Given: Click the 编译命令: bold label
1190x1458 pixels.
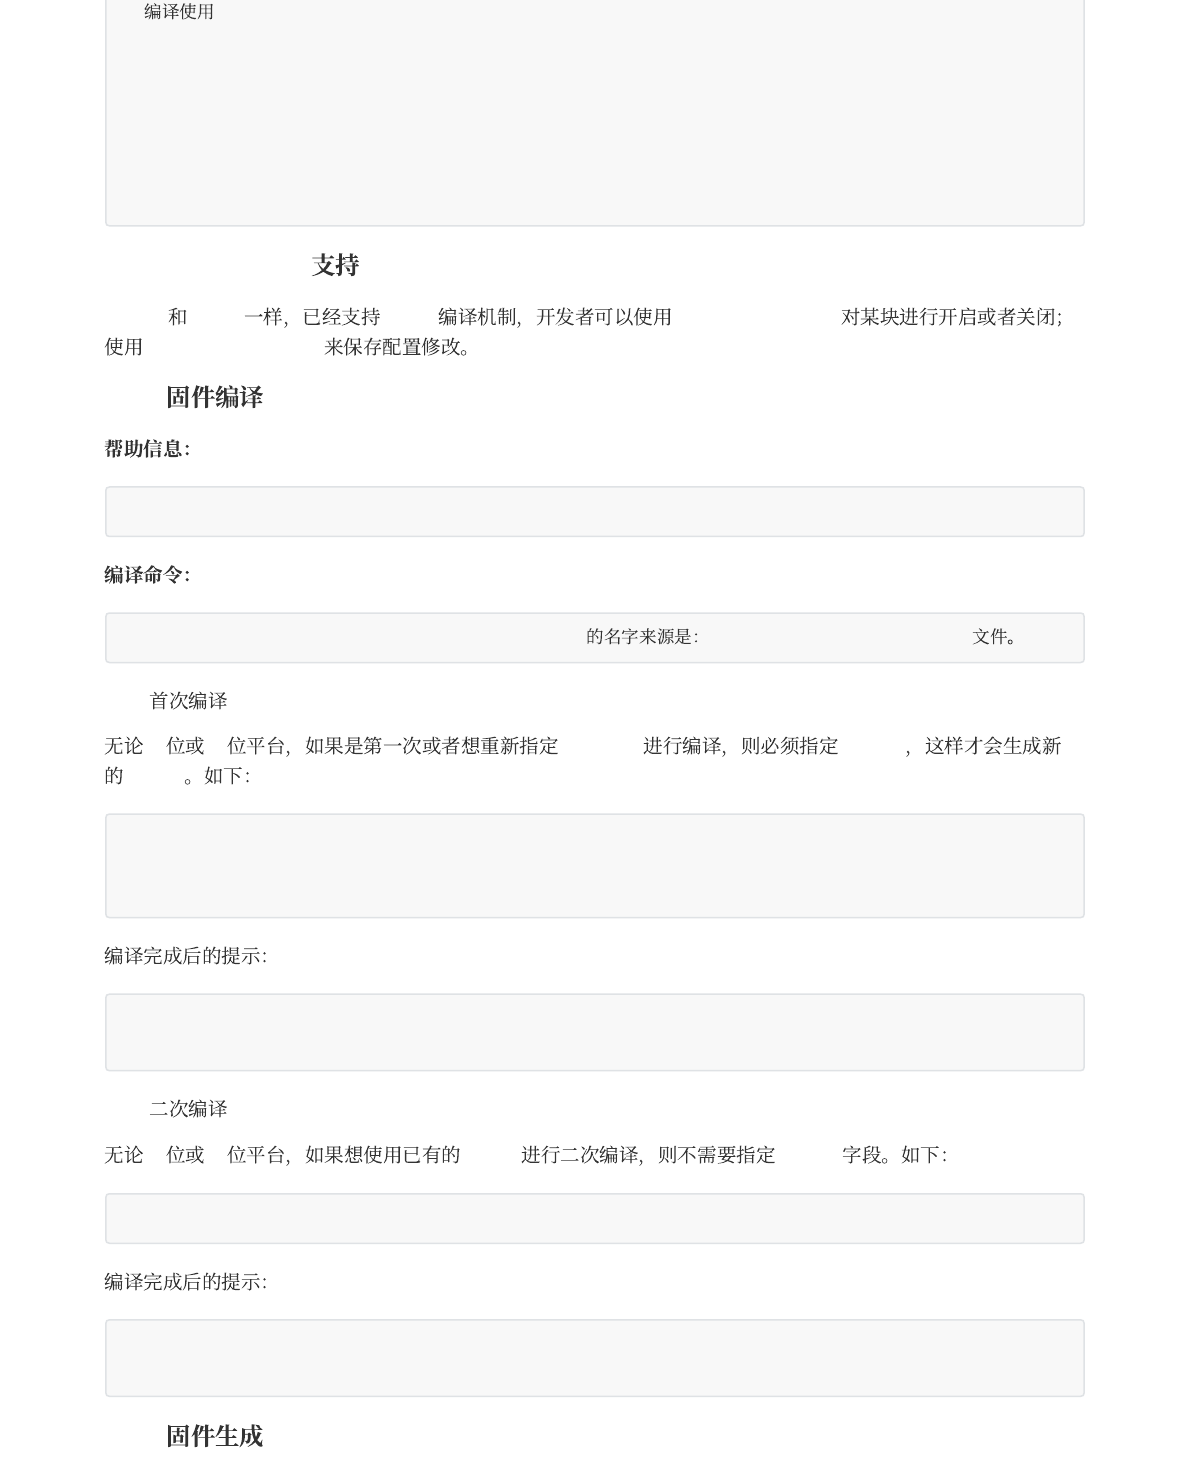Looking at the screenshot, I should (x=147, y=575).
